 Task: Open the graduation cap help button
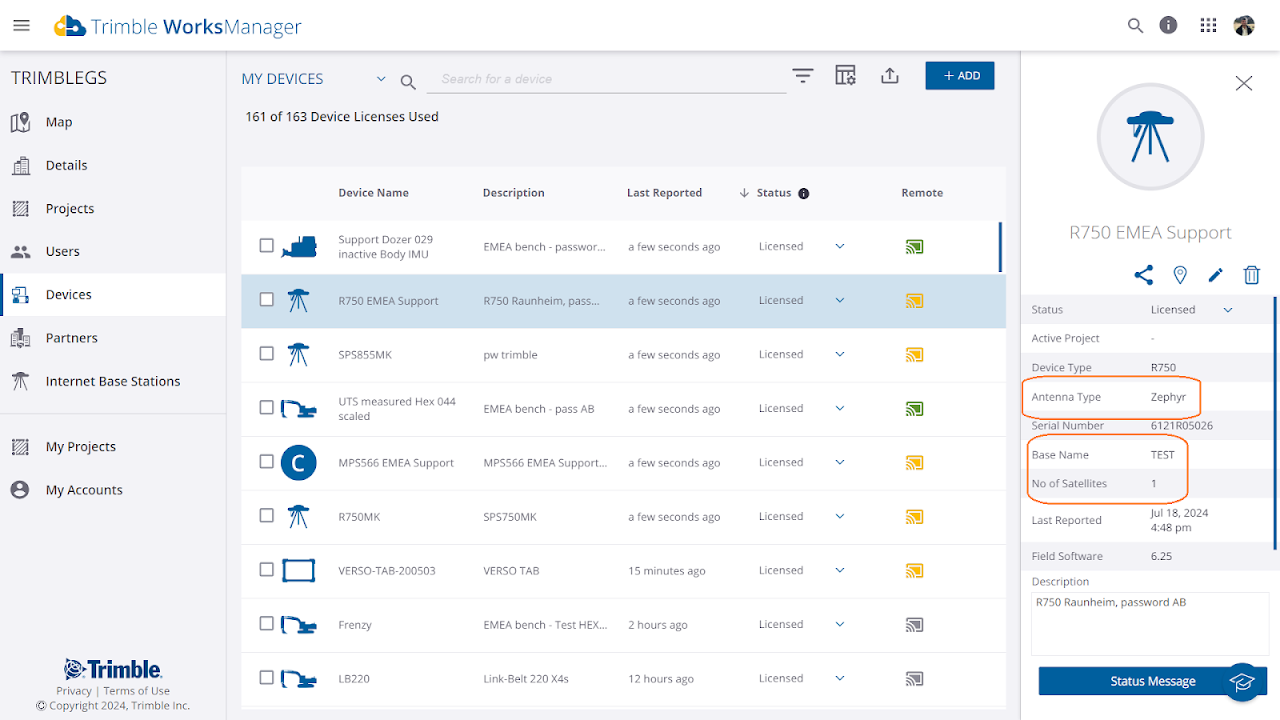point(1242,681)
